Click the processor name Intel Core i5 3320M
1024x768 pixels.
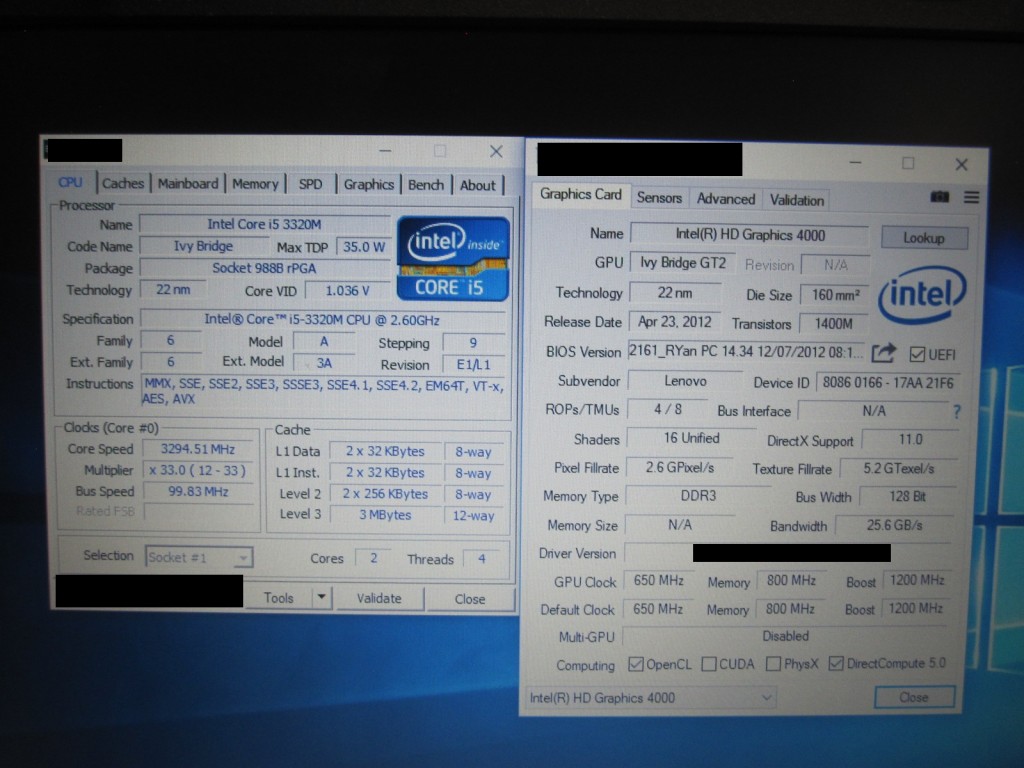[264, 224]
